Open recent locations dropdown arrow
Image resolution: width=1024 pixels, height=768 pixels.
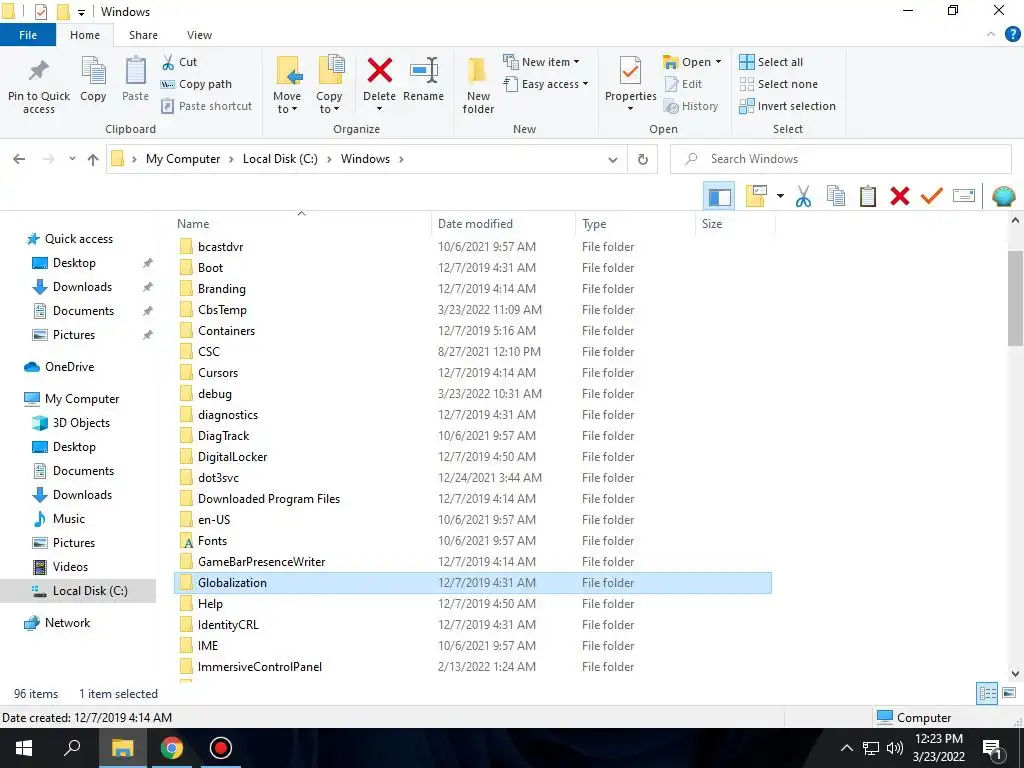(72, 159)
